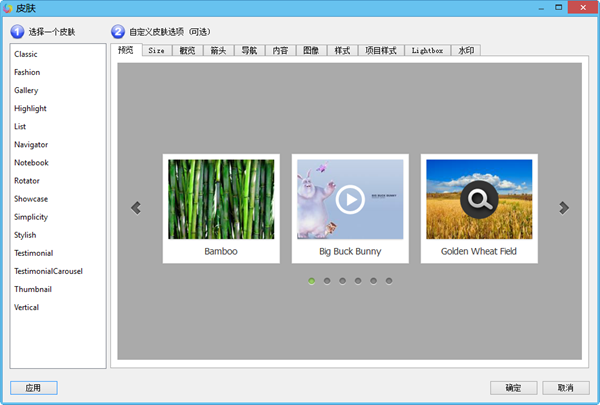The height and width of the screenshot is (405, 600).
Task: Click the 取消 cancel button
Action: (565, 388)
